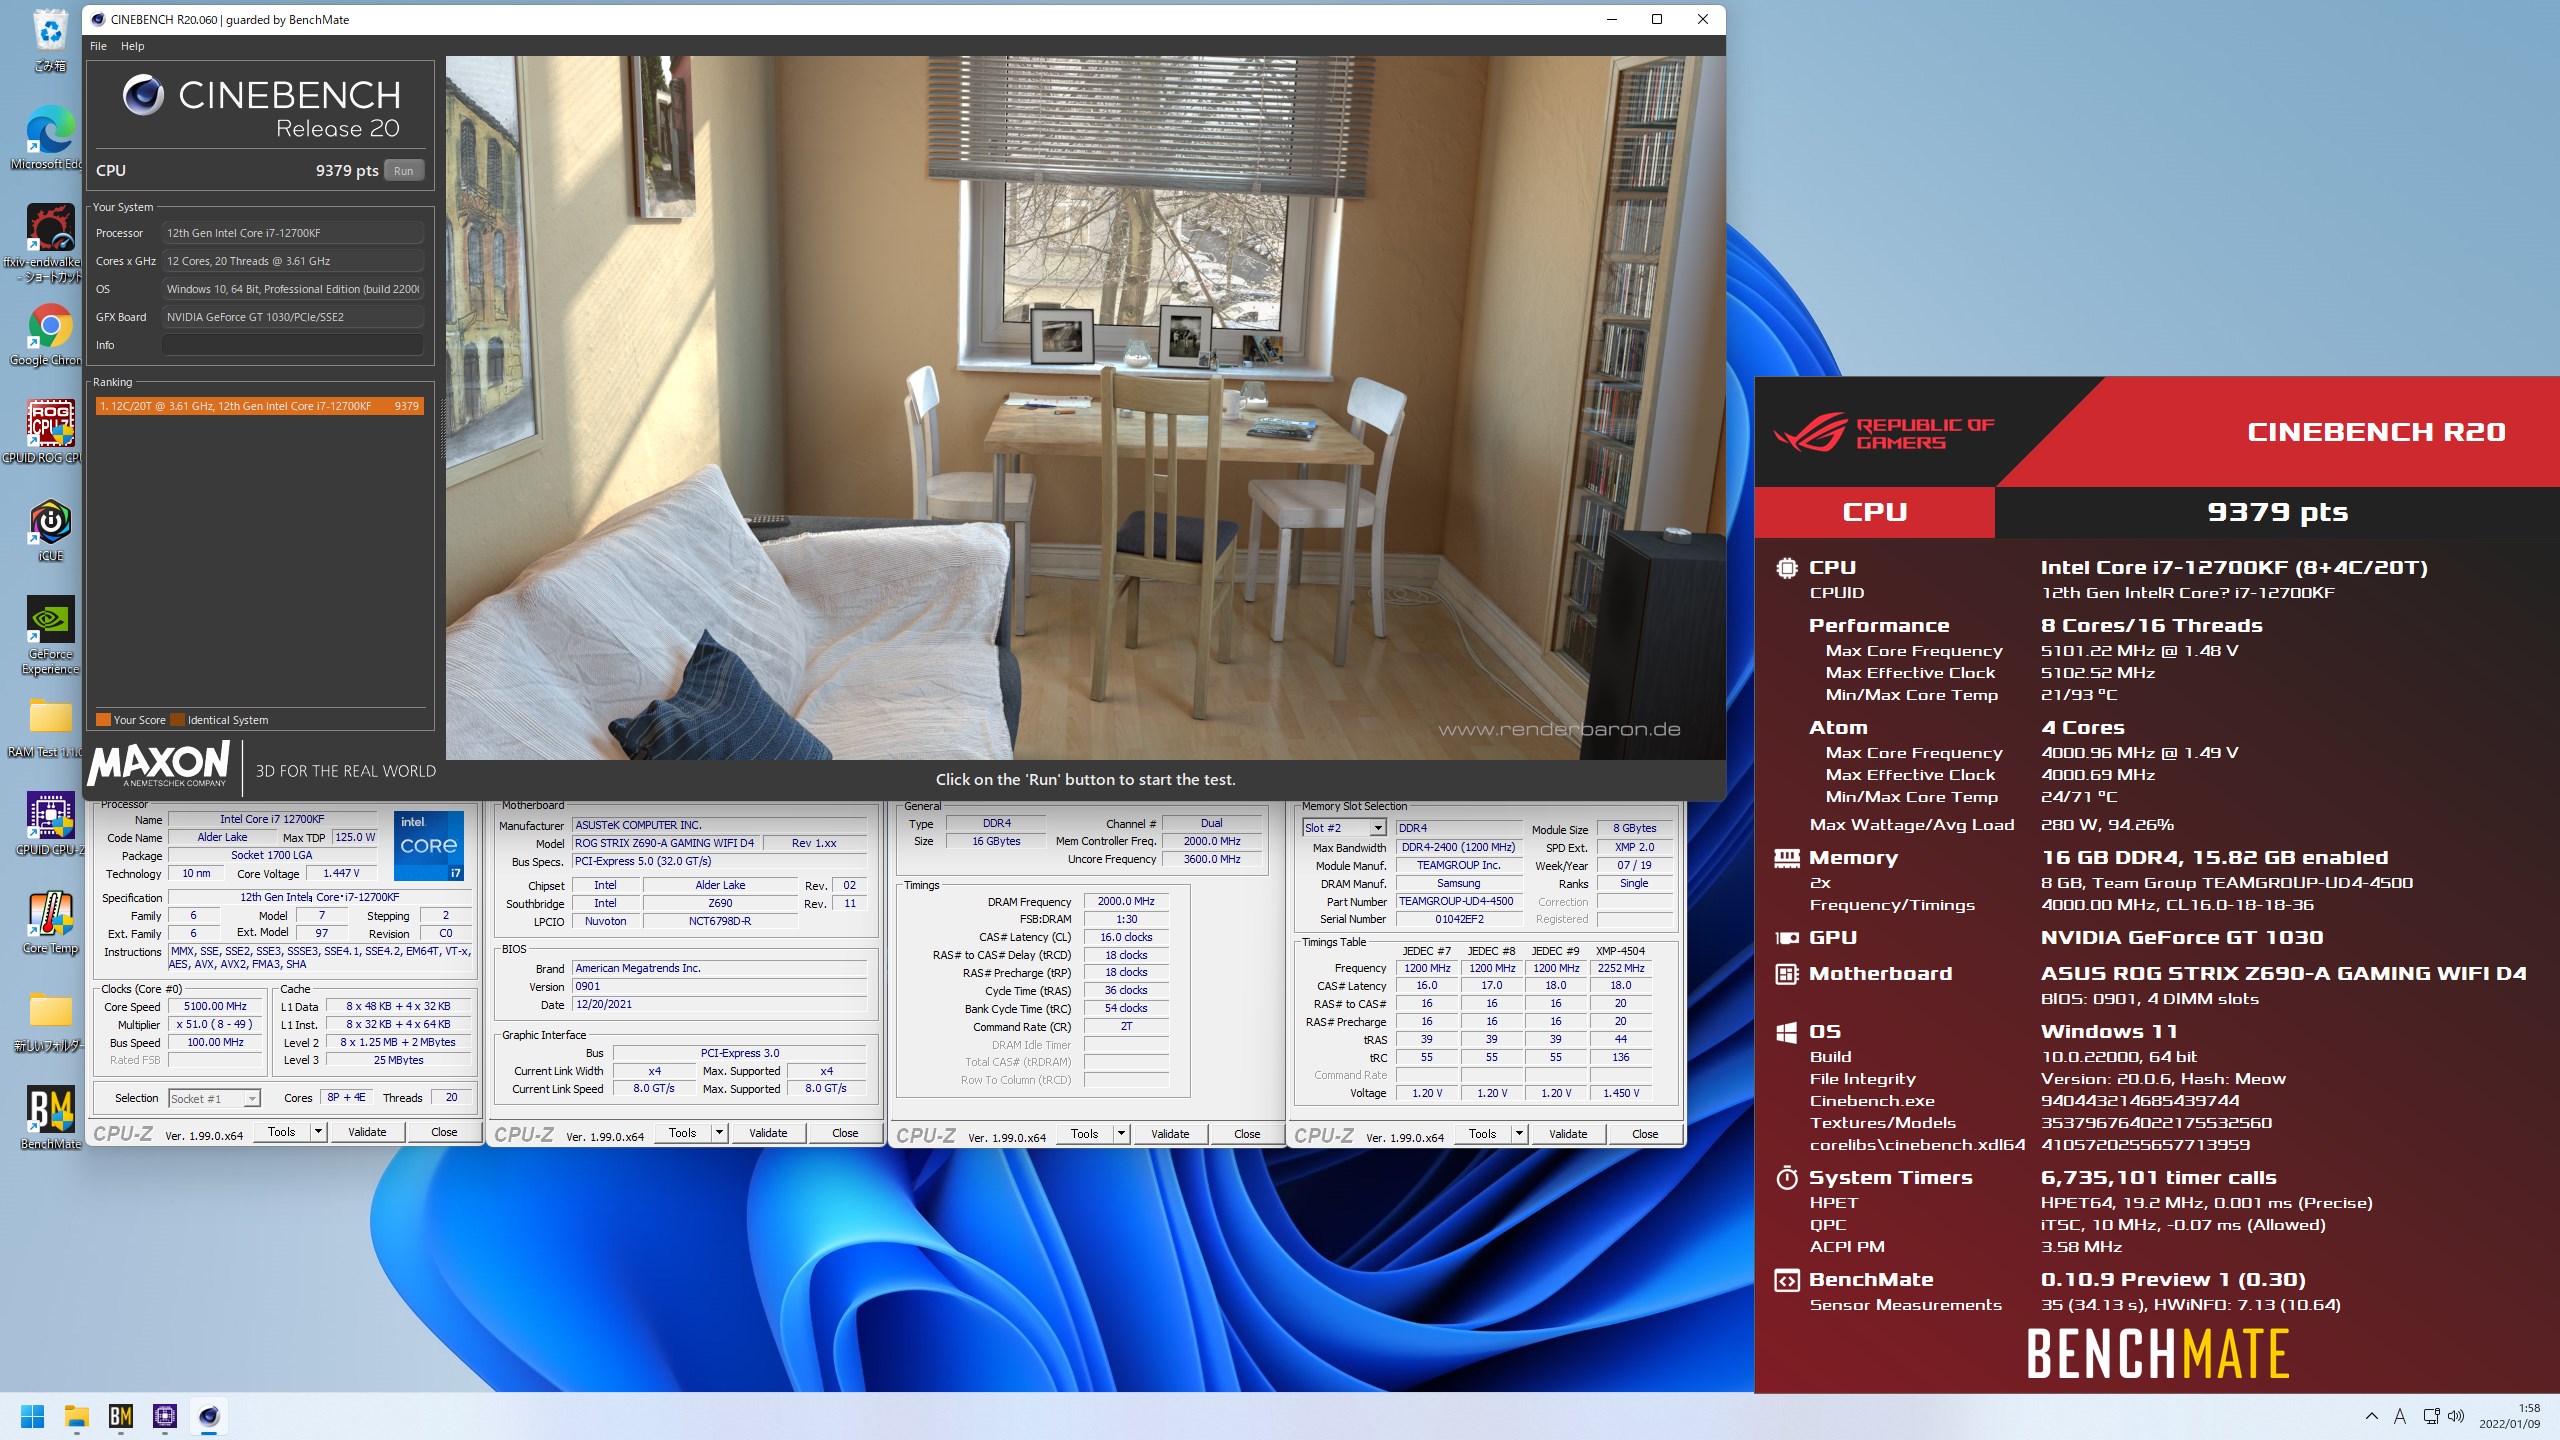The width and height of the screenshot is (2560, 1440).
Task: Click Validate in CPU-Z Mainboard window
Action: 768,1133
